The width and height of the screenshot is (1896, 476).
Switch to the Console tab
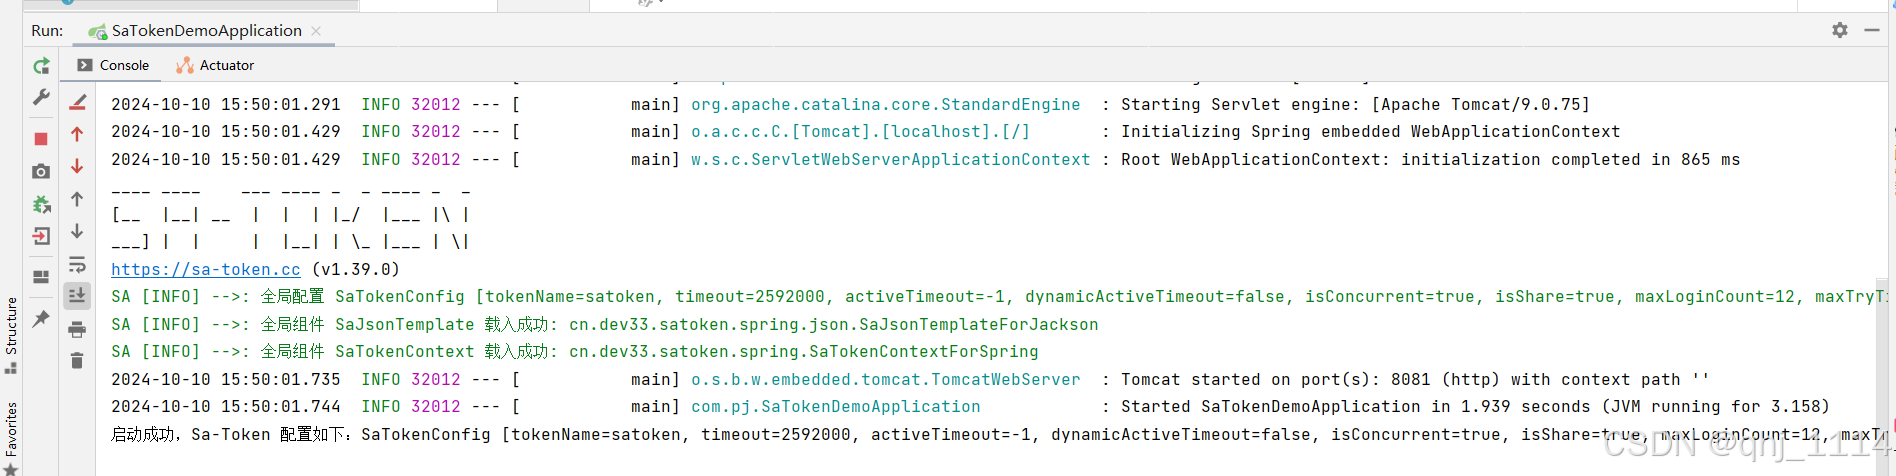coord(113,65)
